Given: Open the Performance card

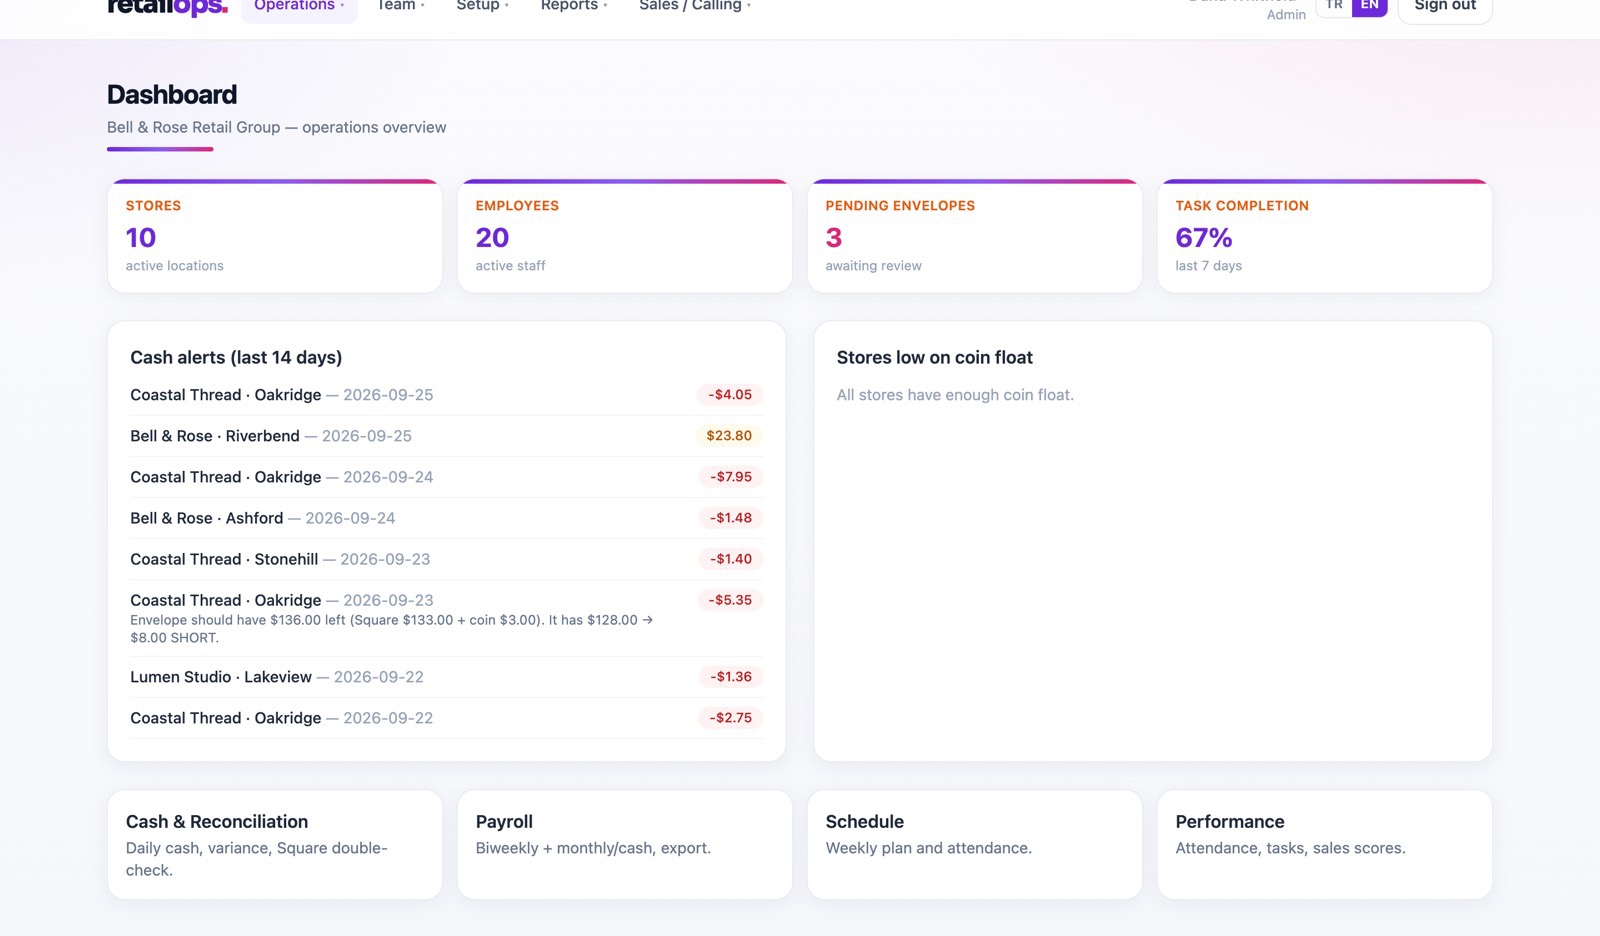Looking at the screenshot, I should (1325, 845).
